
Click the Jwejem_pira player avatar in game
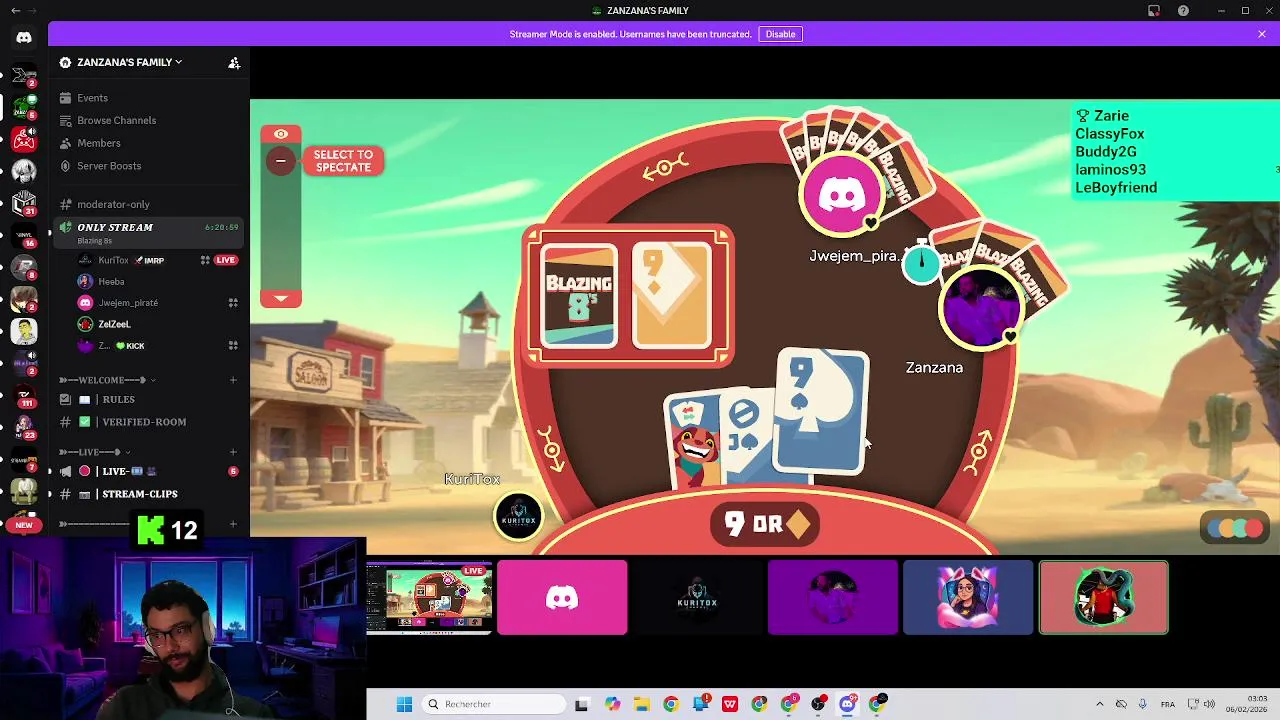coord(842,194)
